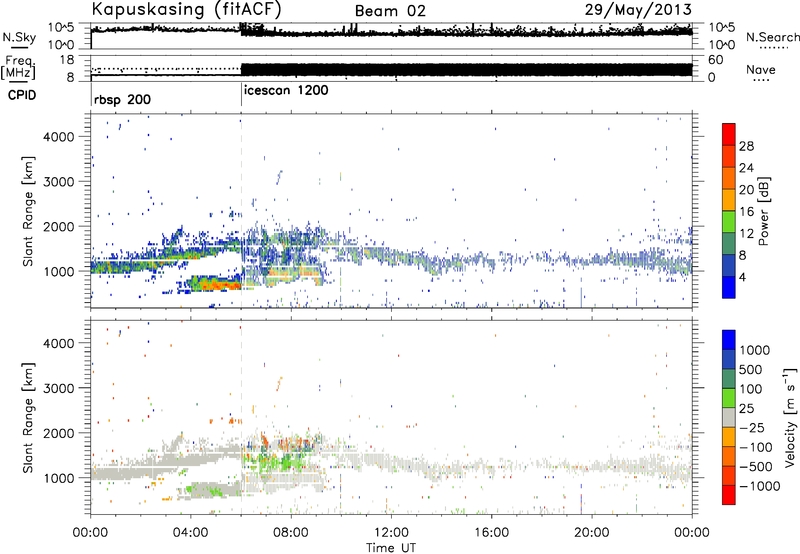Click the 28 value on power colorbar
Image resolution: width=800 pixels, height=554 pixels.
746,146
